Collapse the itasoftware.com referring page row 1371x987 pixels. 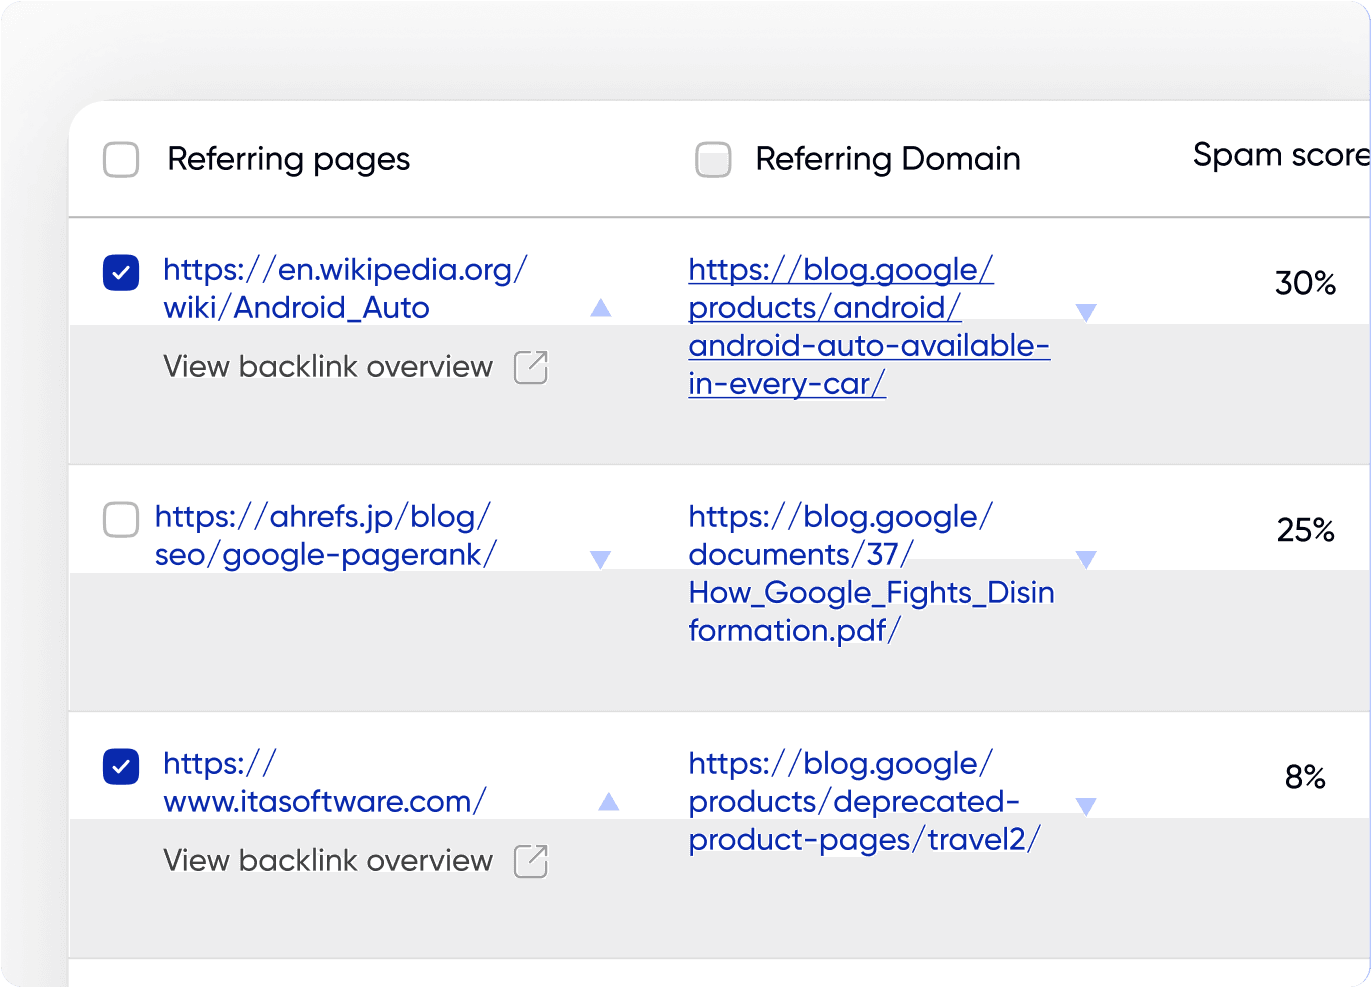pos(608,802)
